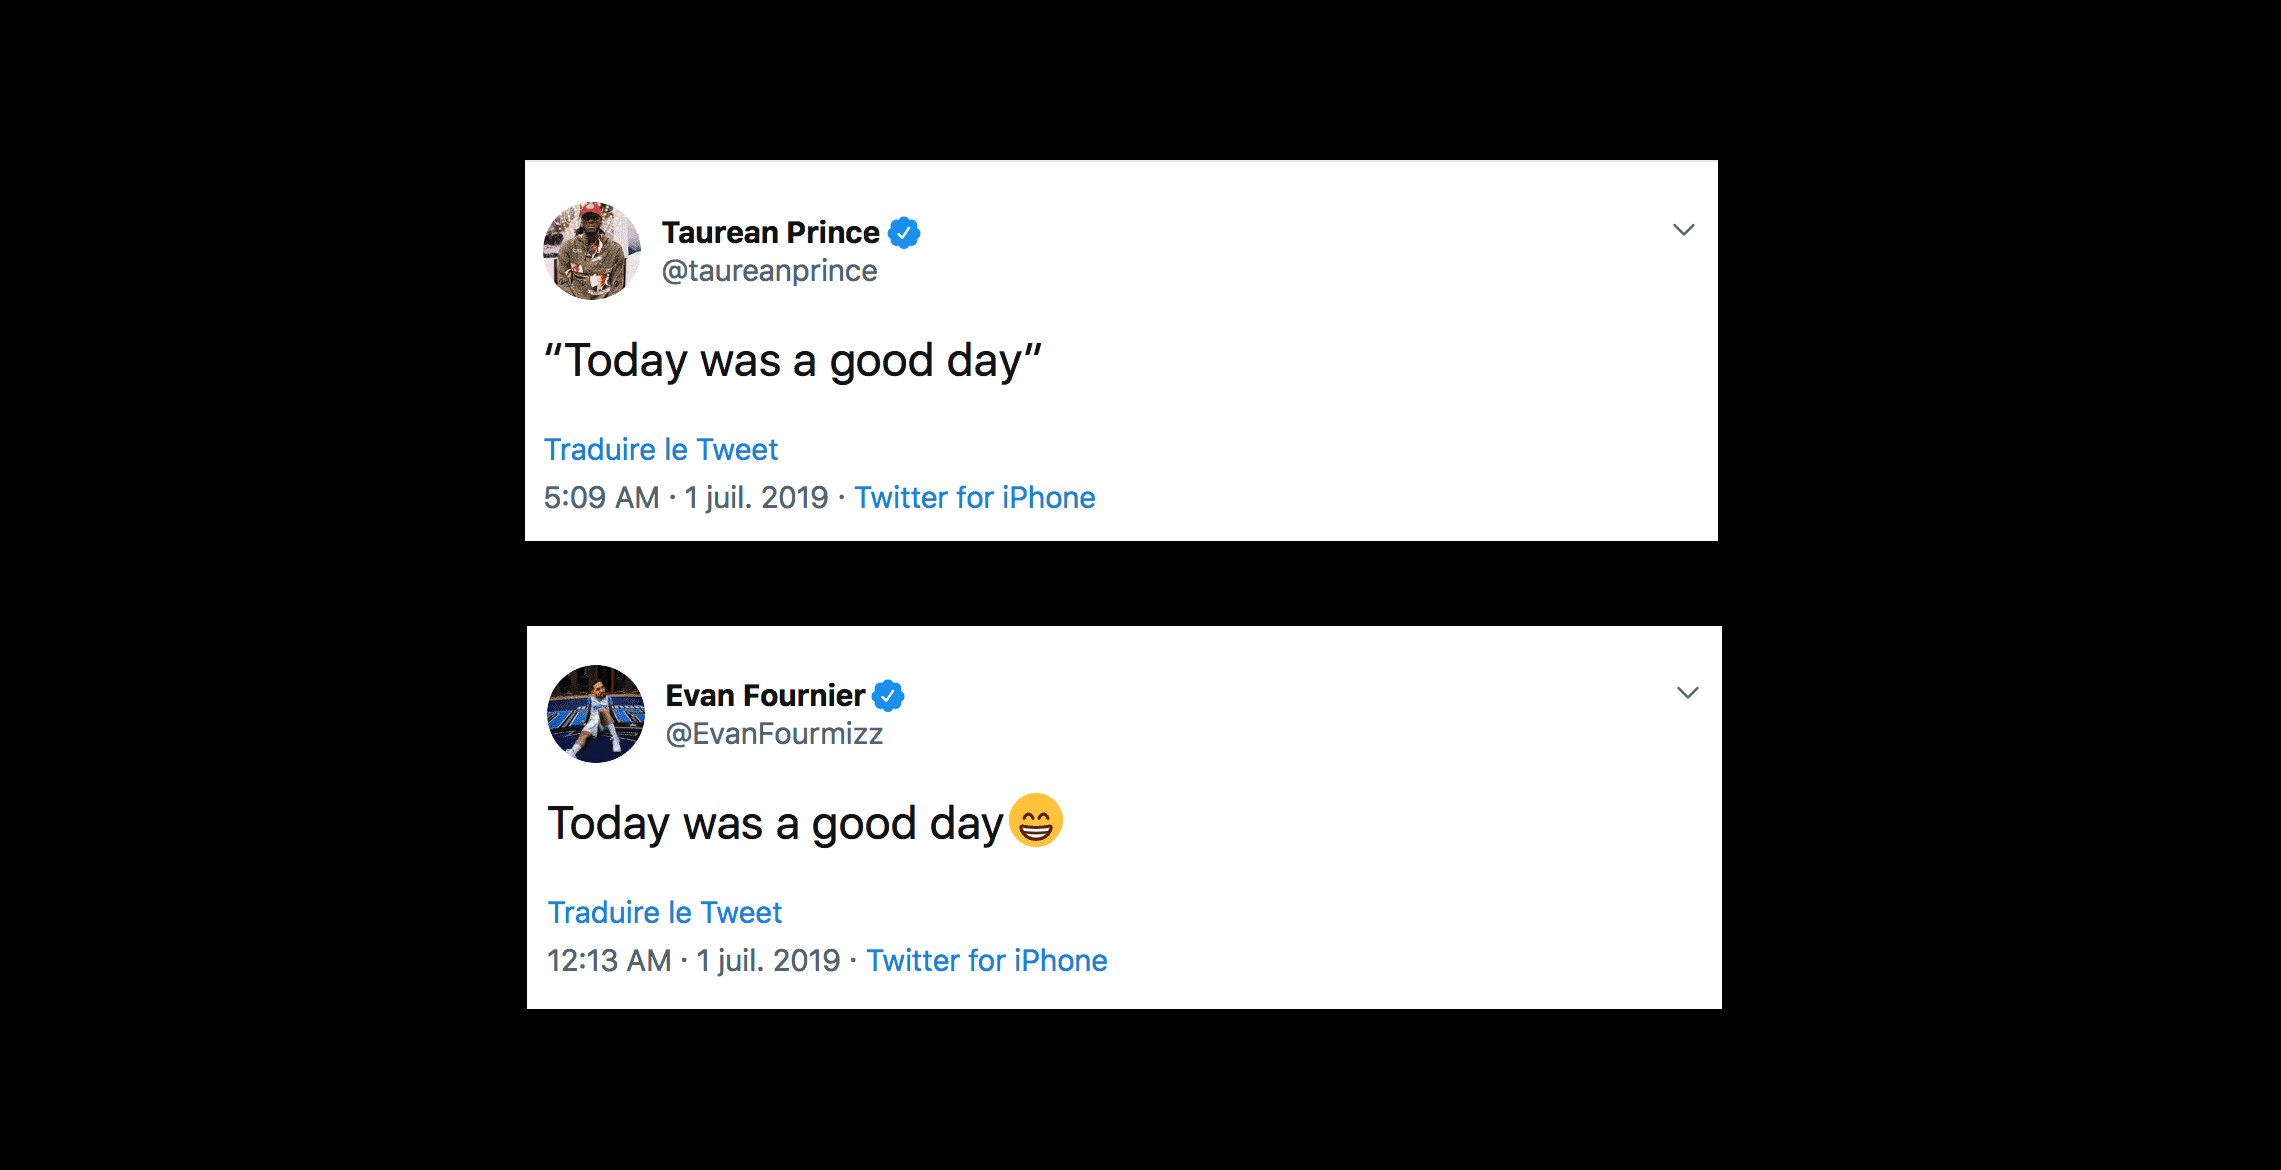Click the Taurean Prince display name
The width and height of the screenshot is (2281, 1170).
770,233
